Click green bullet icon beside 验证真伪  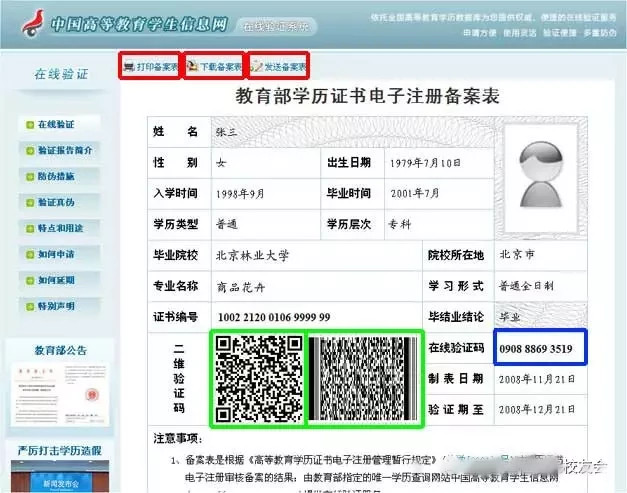click(x=30, y=203)
